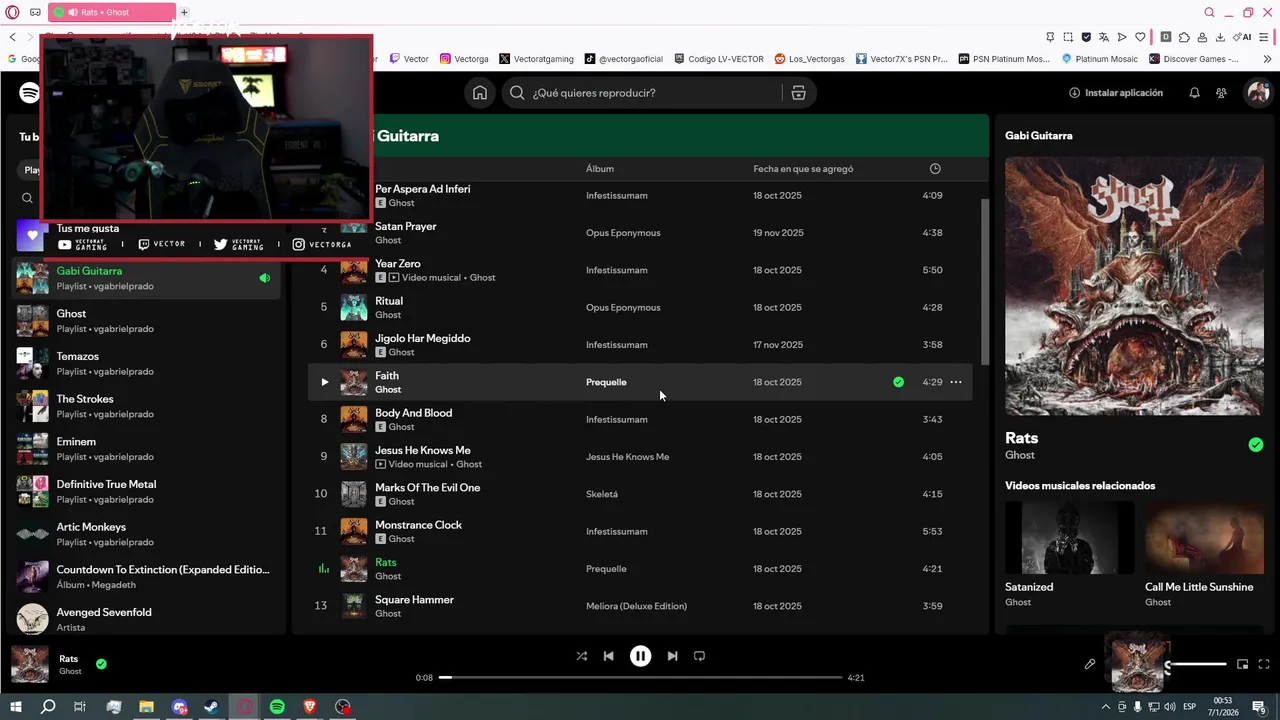Open File Explorer from the taskbar
The height and width of the screenshot is (720, 1280).
(146, 707)
